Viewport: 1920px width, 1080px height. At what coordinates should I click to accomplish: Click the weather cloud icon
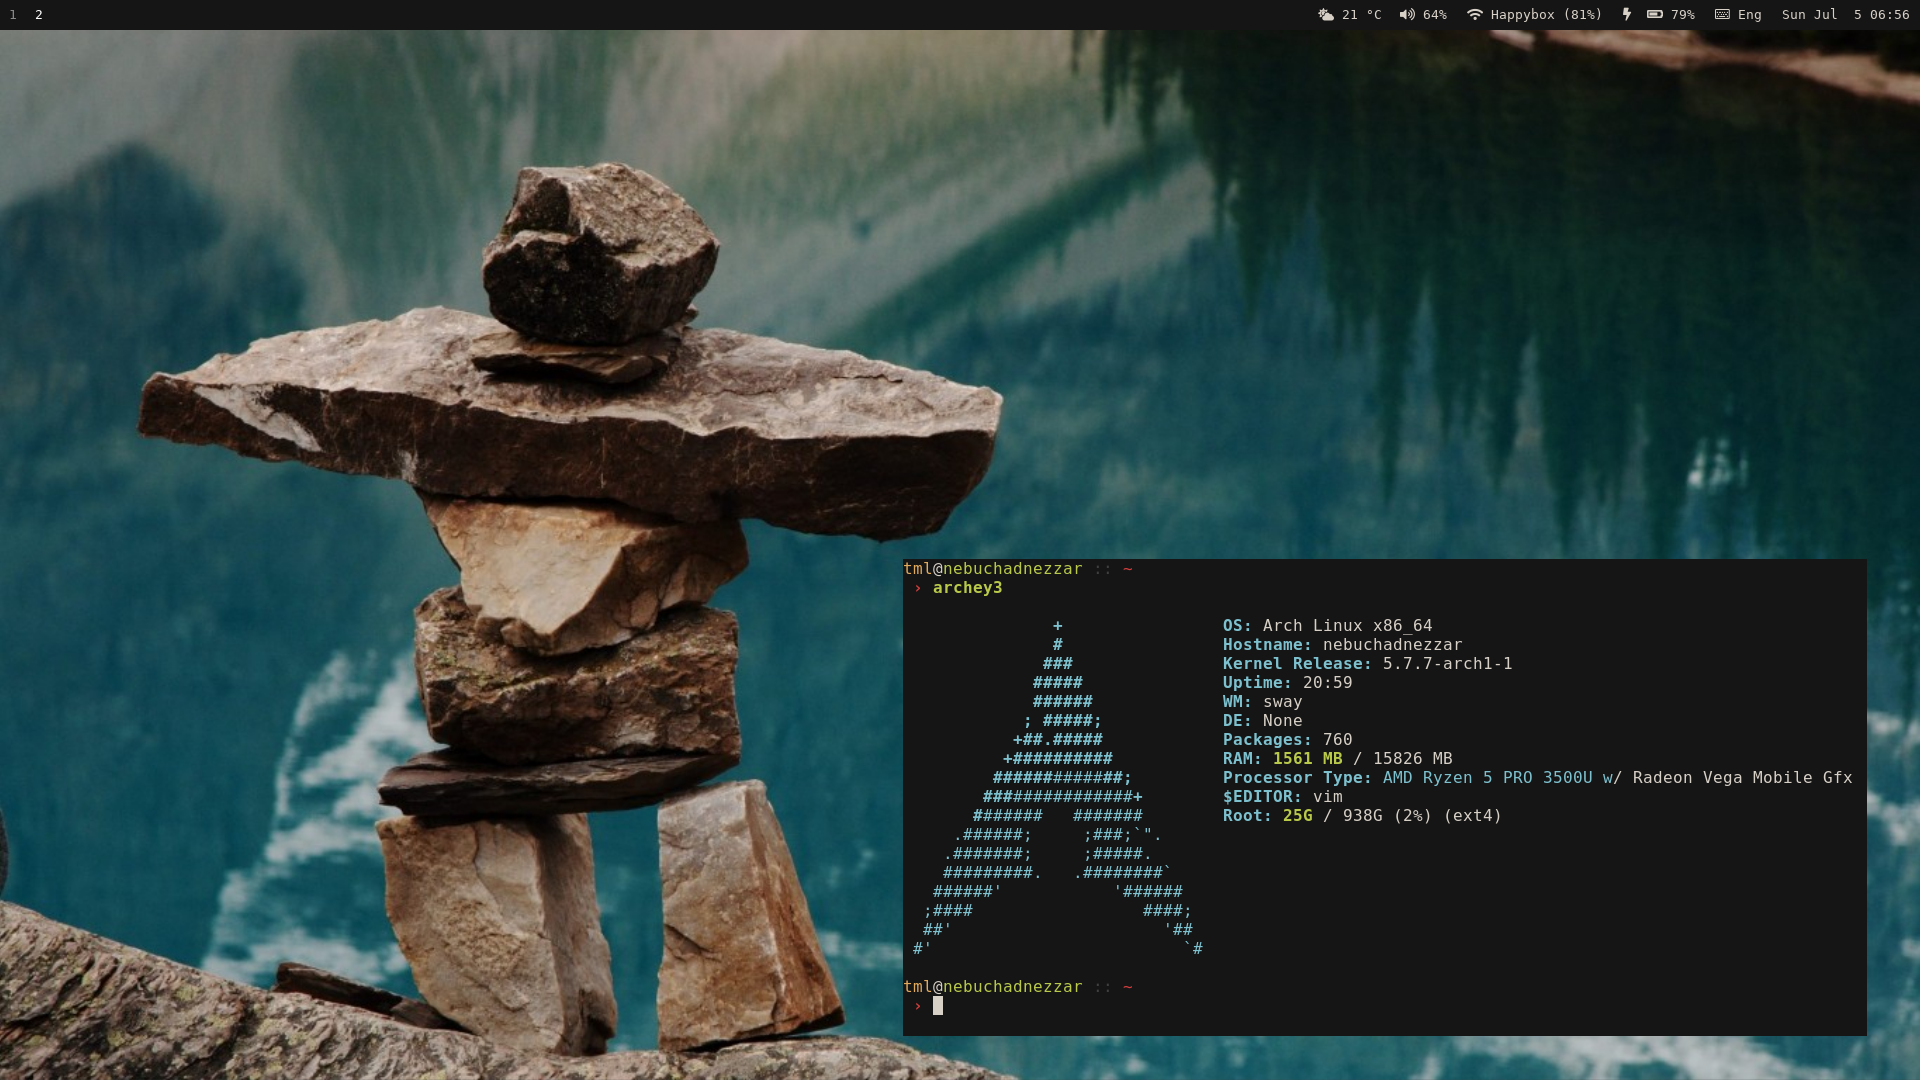pyautogui.click(x=1326, y=15)
